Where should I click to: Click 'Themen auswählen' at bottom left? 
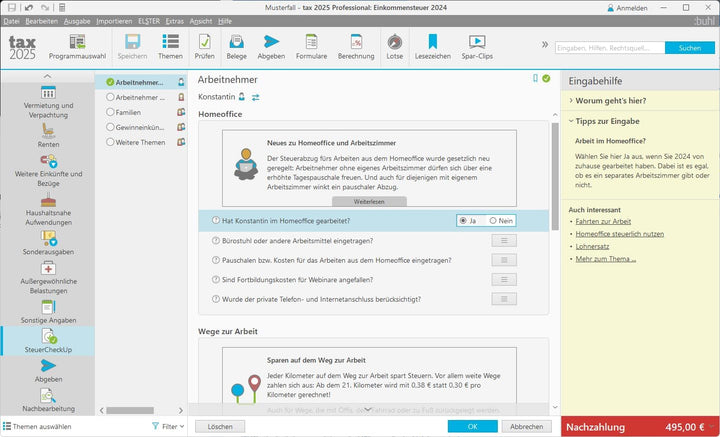click(38, 426)
